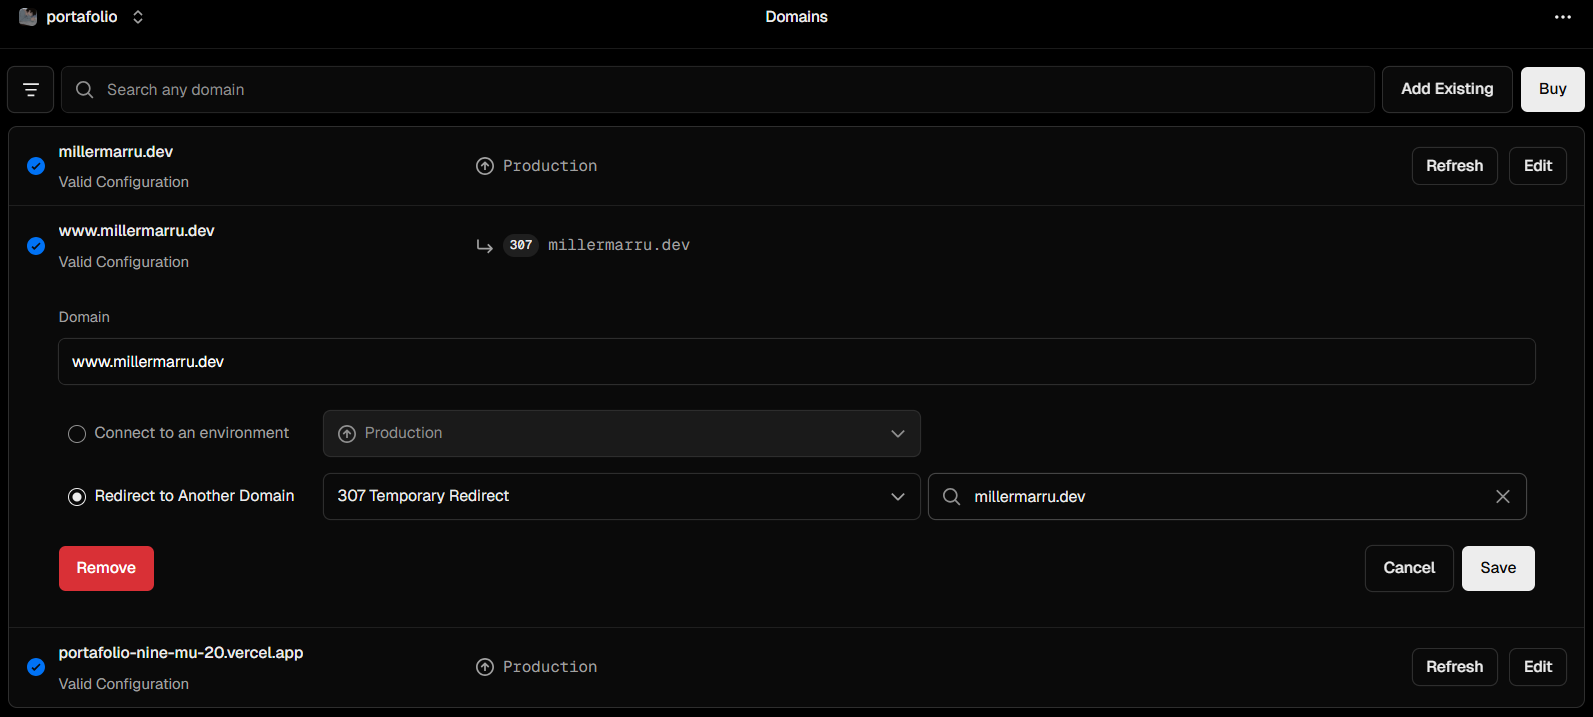1593x717 pixels.
Task: Click the blue verified checkmark for portafolio-nine-mu-20.vercel.app
Action: [36, 667]
